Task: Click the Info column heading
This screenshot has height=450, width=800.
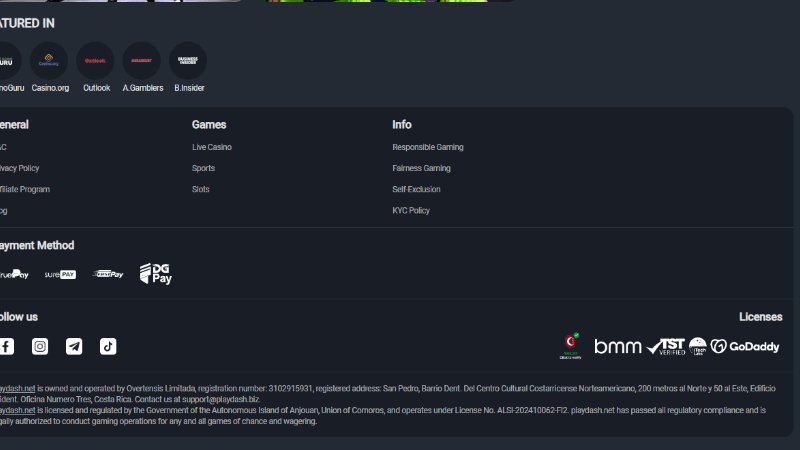Action: (402, 124)
